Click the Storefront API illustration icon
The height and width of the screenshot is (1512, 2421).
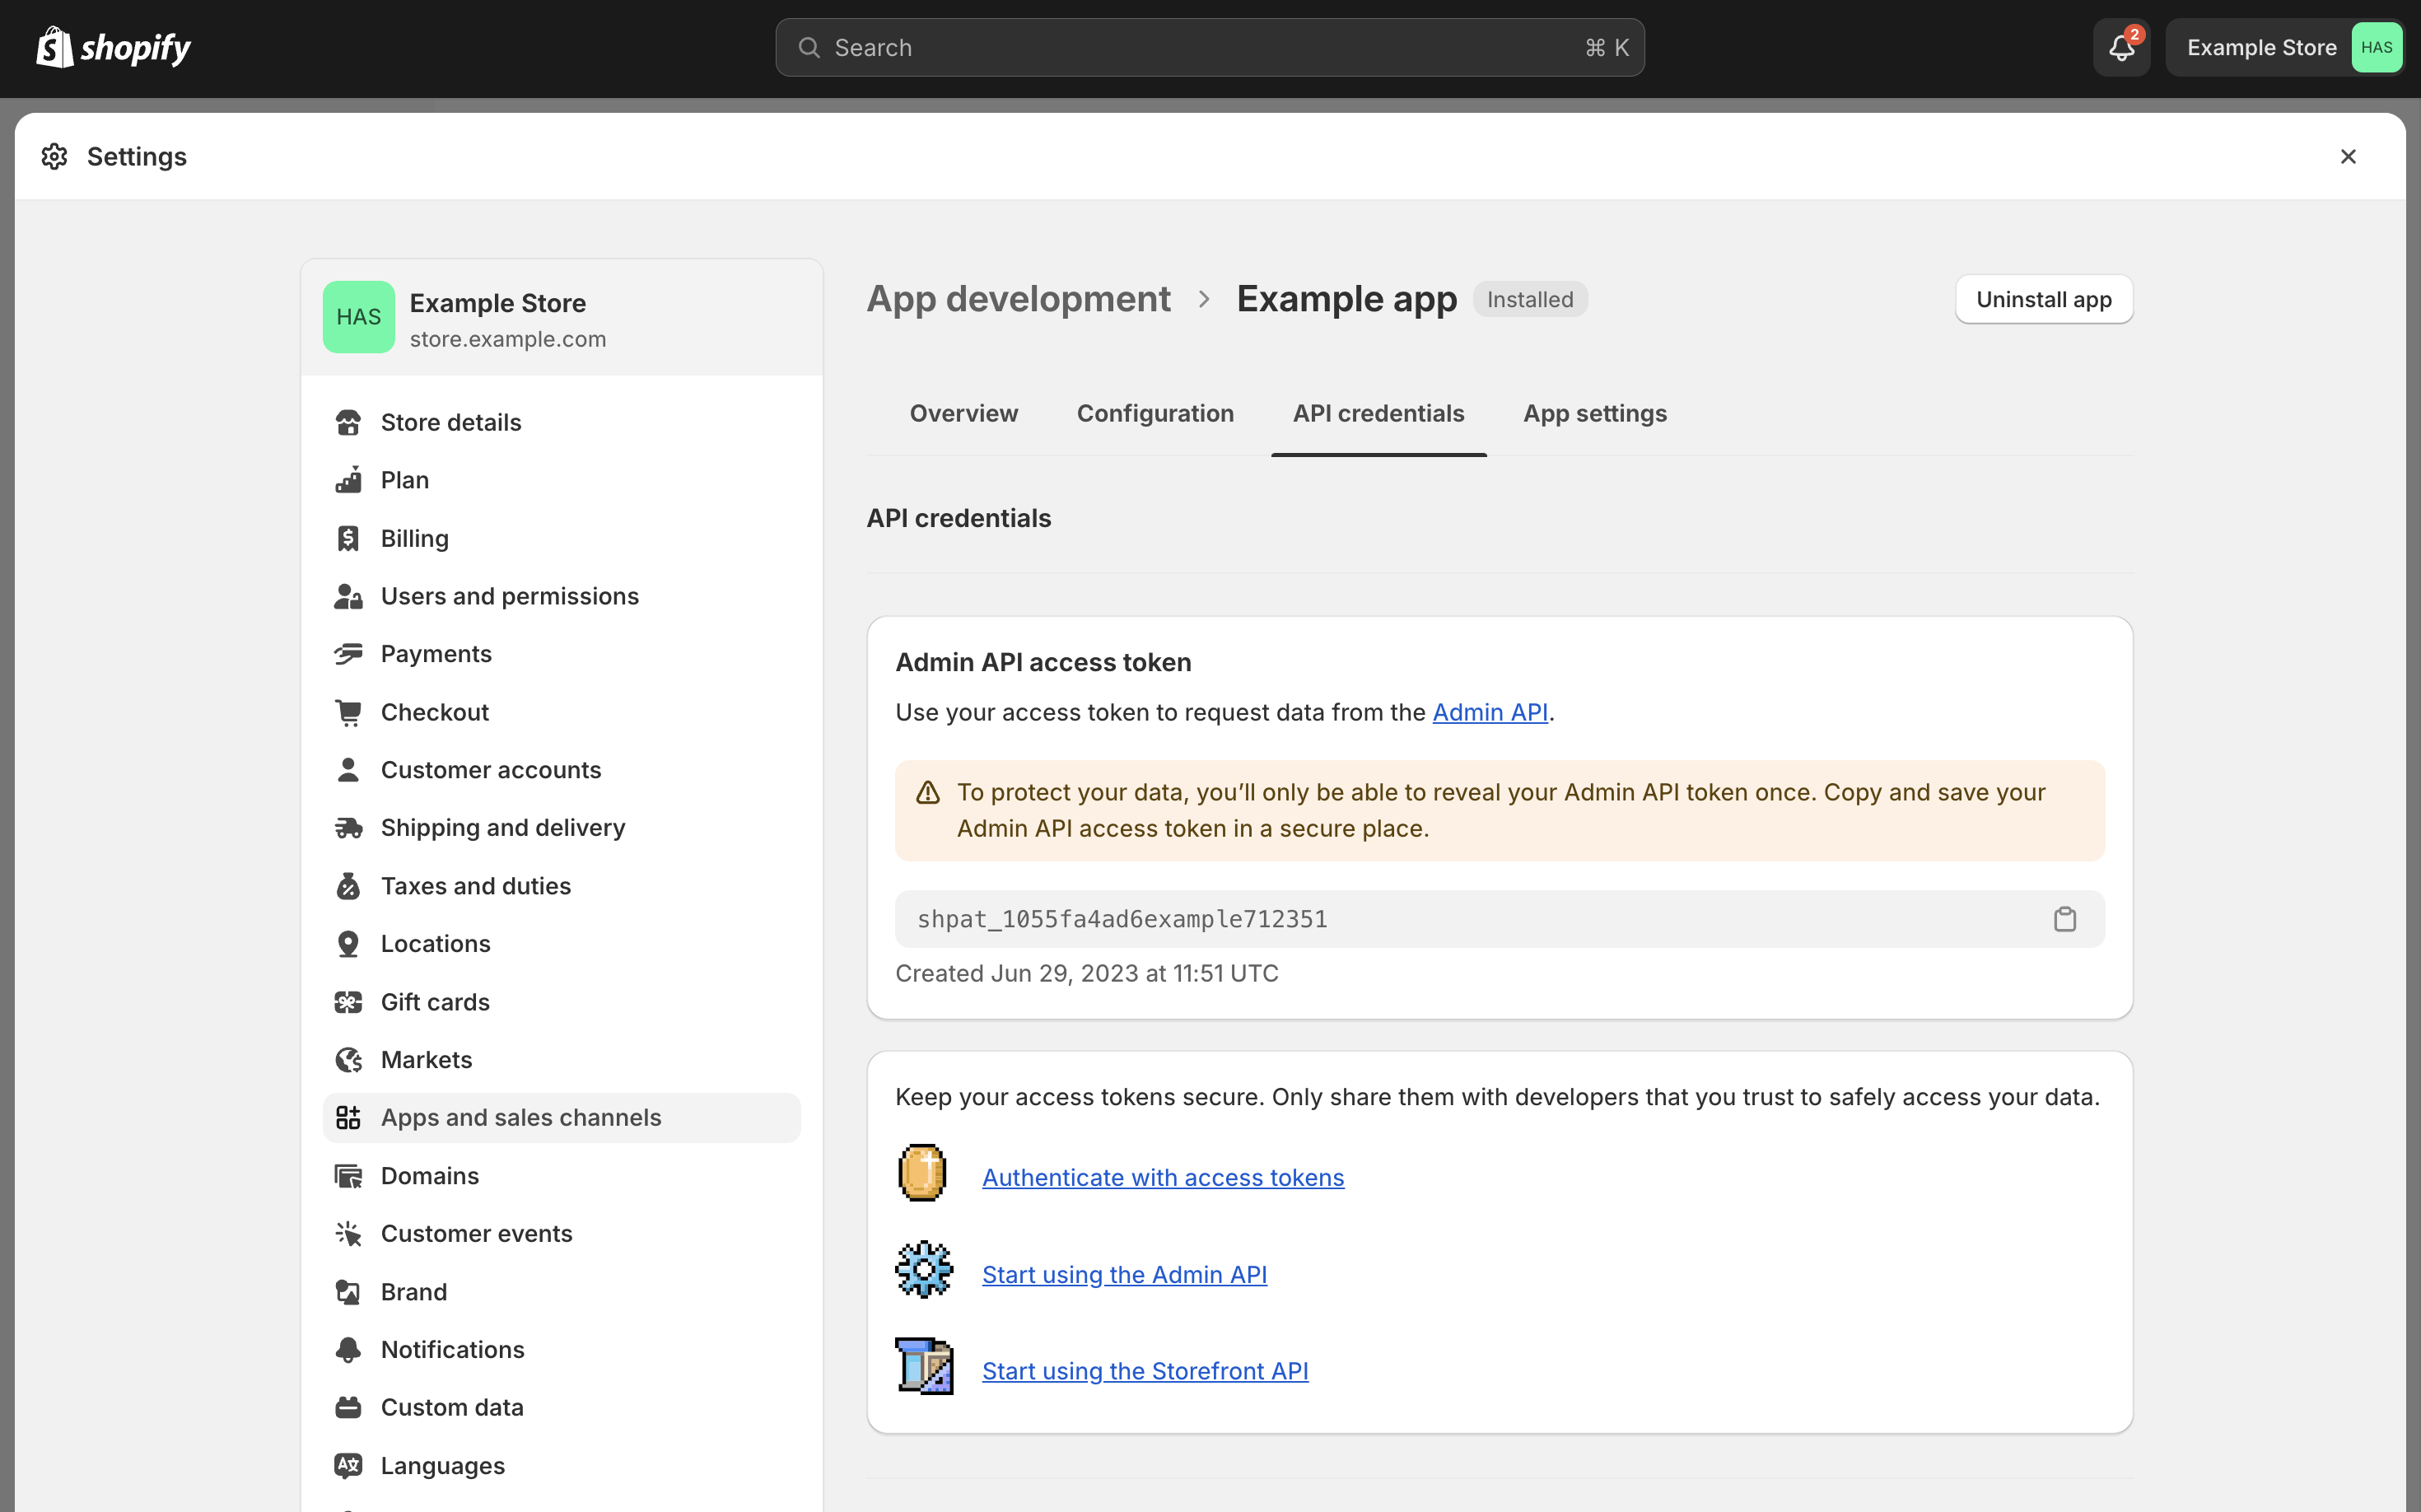point(924,1366)
